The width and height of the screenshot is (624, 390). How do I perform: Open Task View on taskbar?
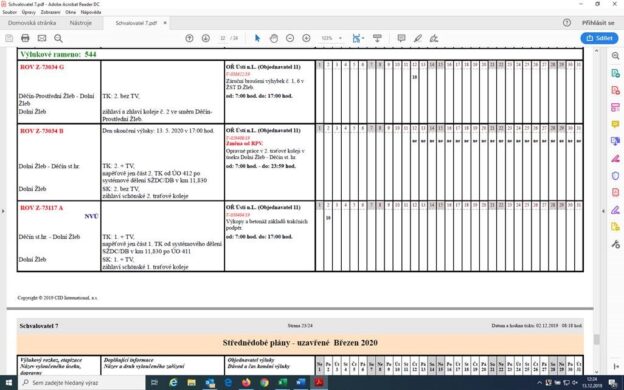(x=154, y=382)
